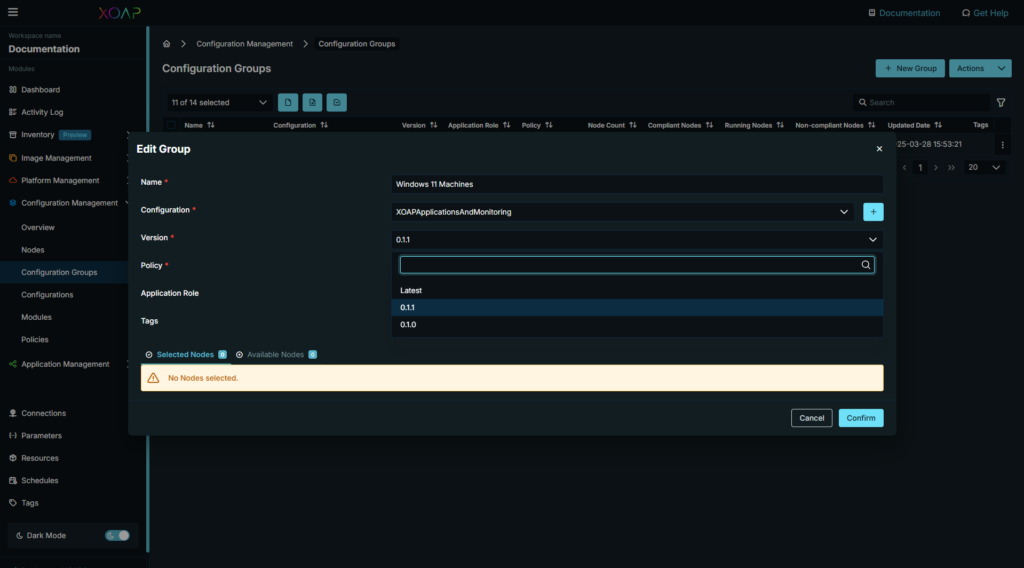Select the Latest version option
This screenshot has height=568, width=1024.
click(x=411, y=291)
